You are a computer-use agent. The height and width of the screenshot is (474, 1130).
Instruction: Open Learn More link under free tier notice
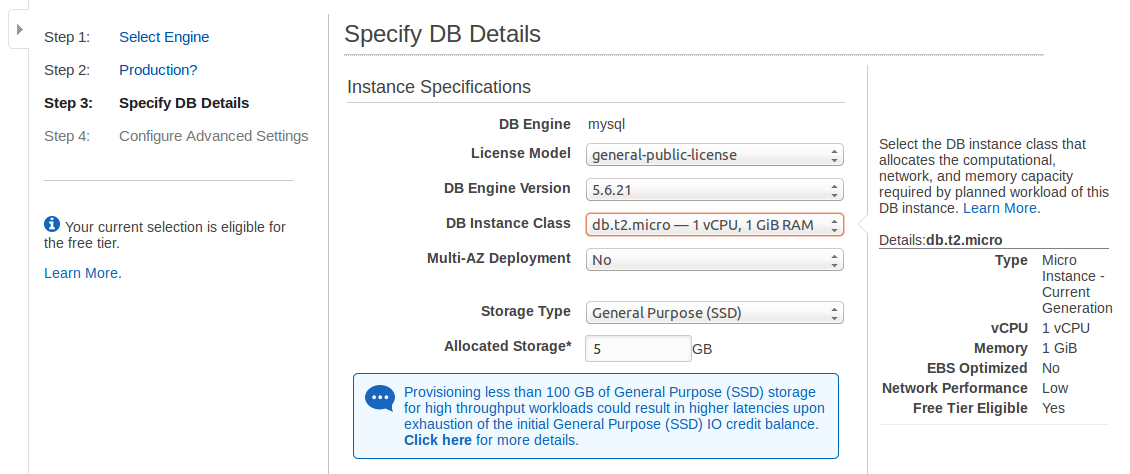(x=82, y=273)
